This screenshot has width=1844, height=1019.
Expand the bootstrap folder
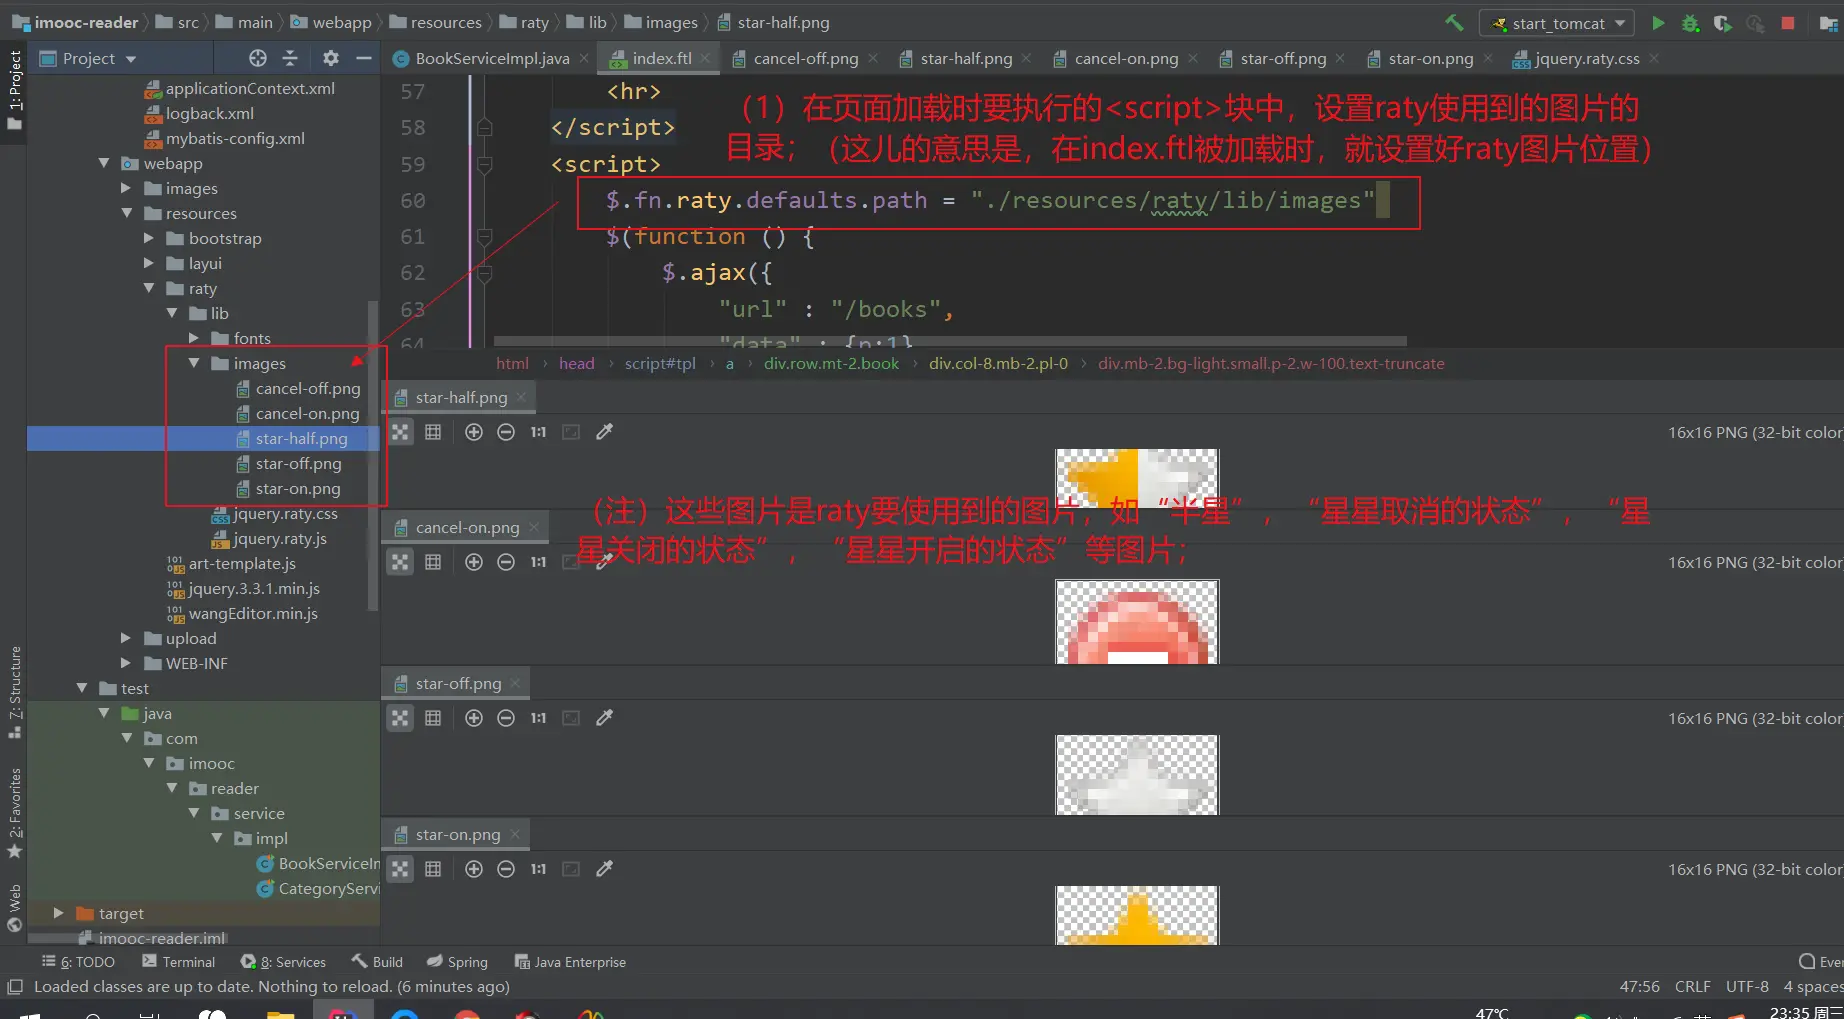click(x=149, y=238)
